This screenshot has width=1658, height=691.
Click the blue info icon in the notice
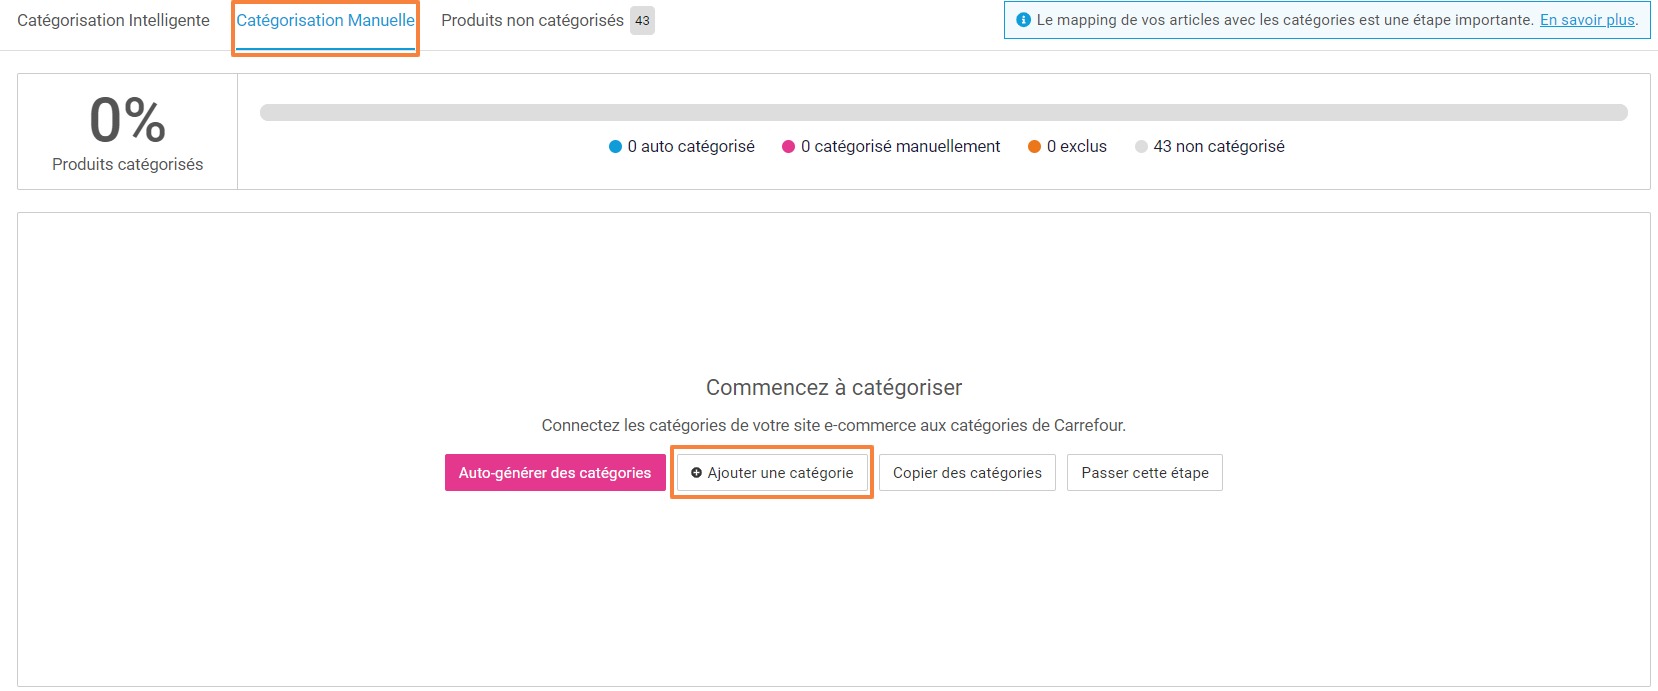coord(1023,20)
